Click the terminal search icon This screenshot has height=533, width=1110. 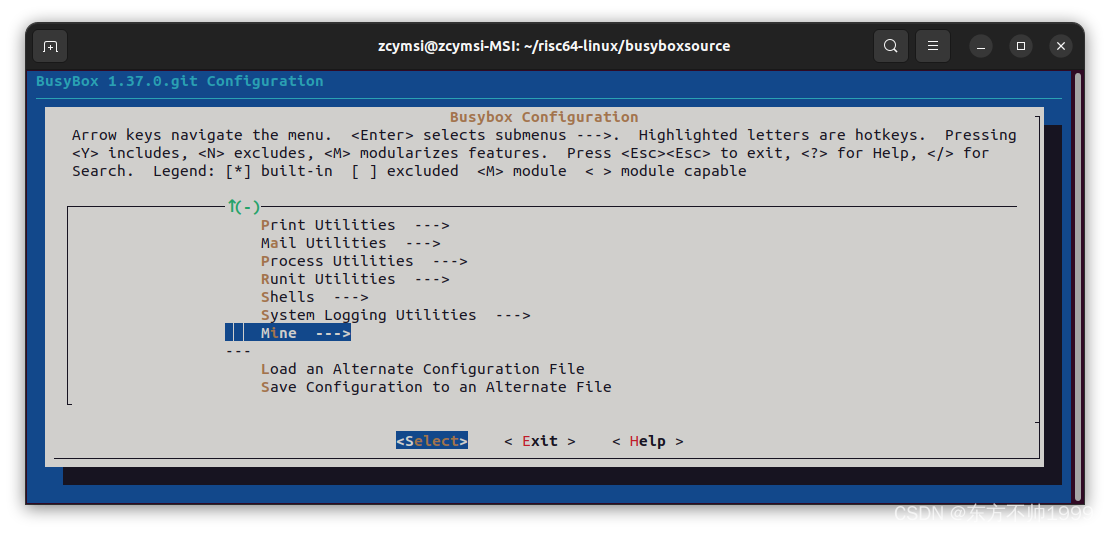point(891,47)
